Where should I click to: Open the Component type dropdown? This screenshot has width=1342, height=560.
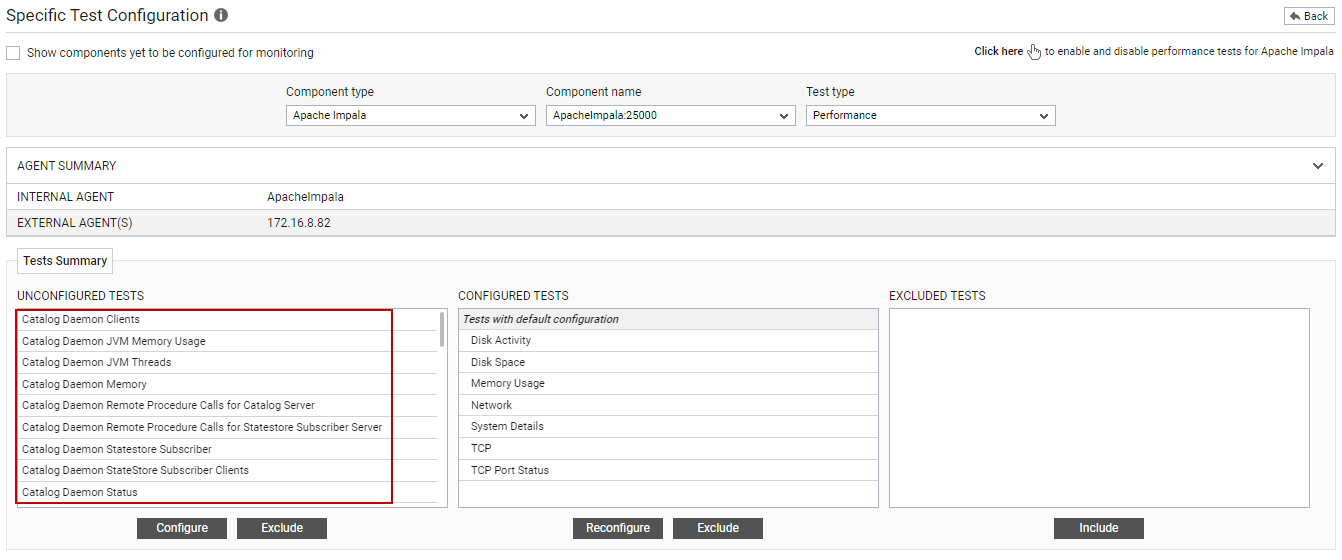pos(411,116)
